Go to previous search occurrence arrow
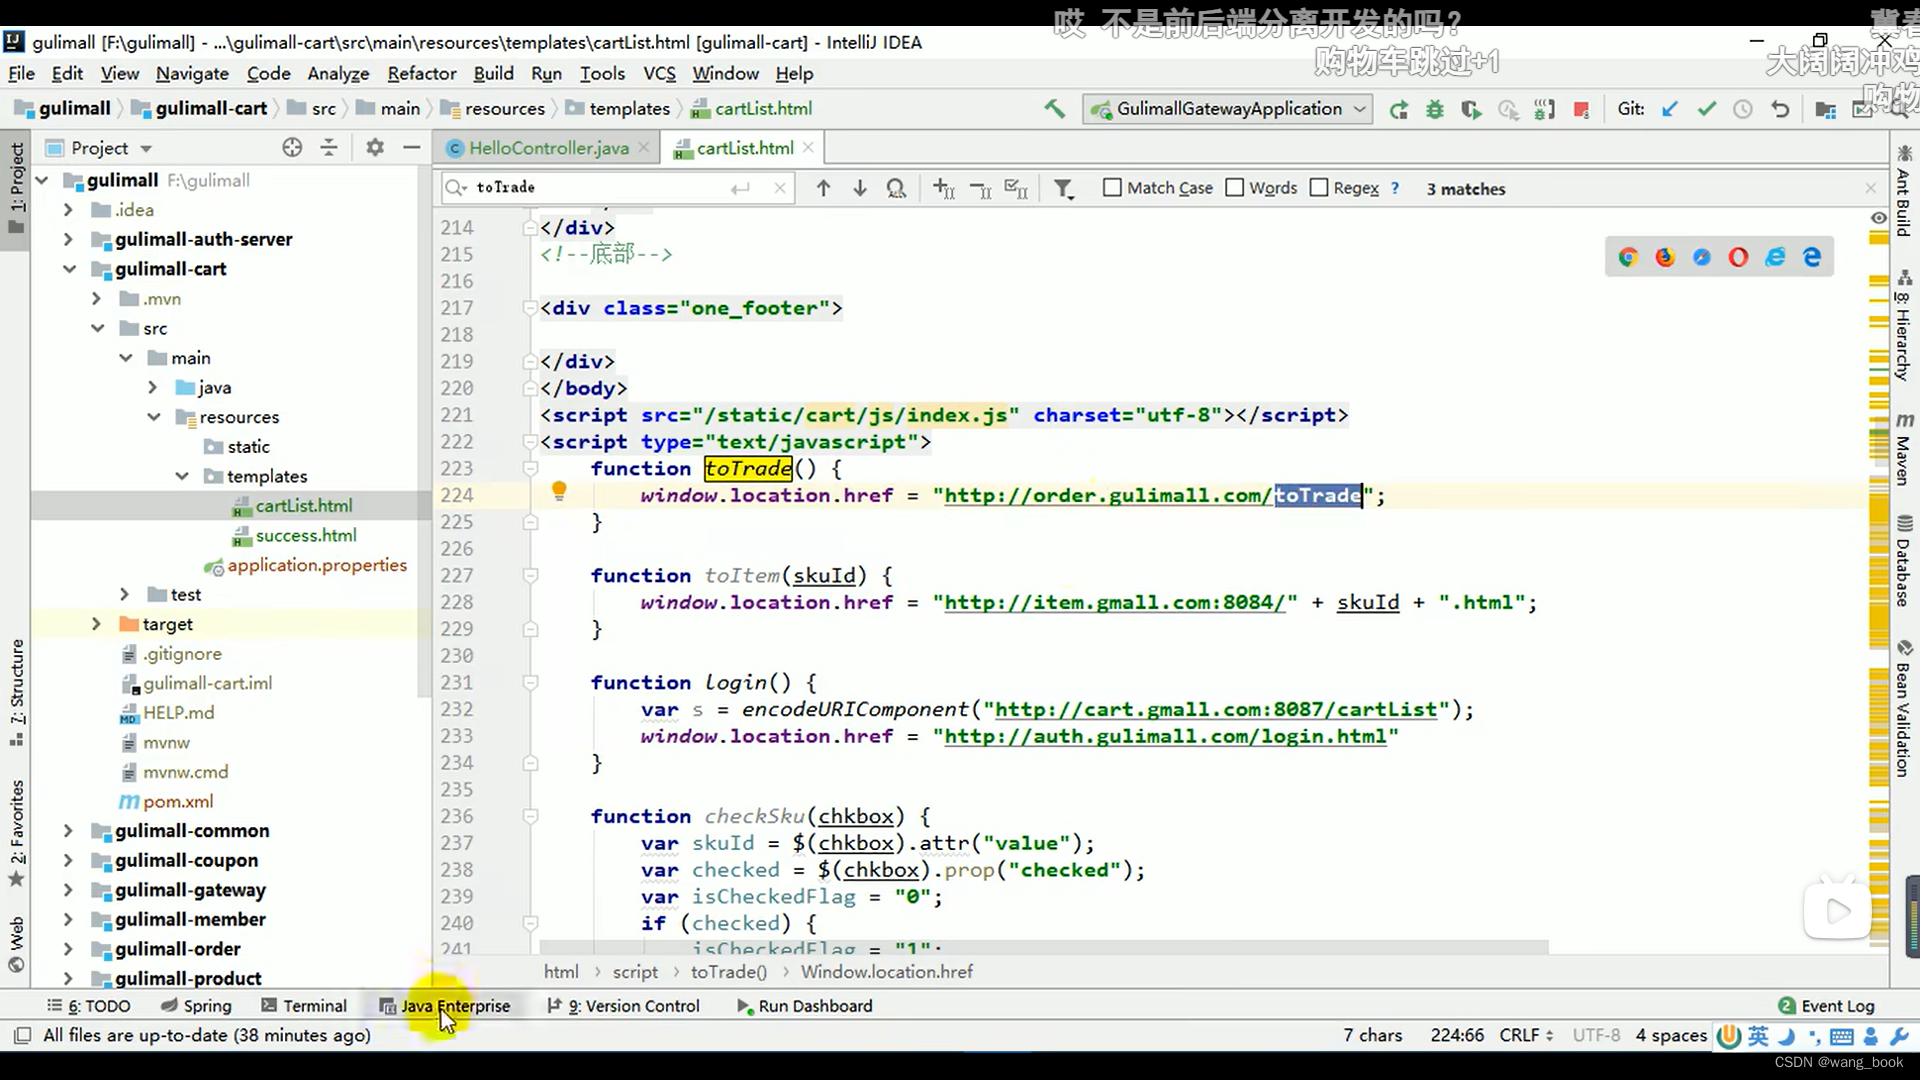Viewport: 1920px width, 1080px height. (823, 188)
